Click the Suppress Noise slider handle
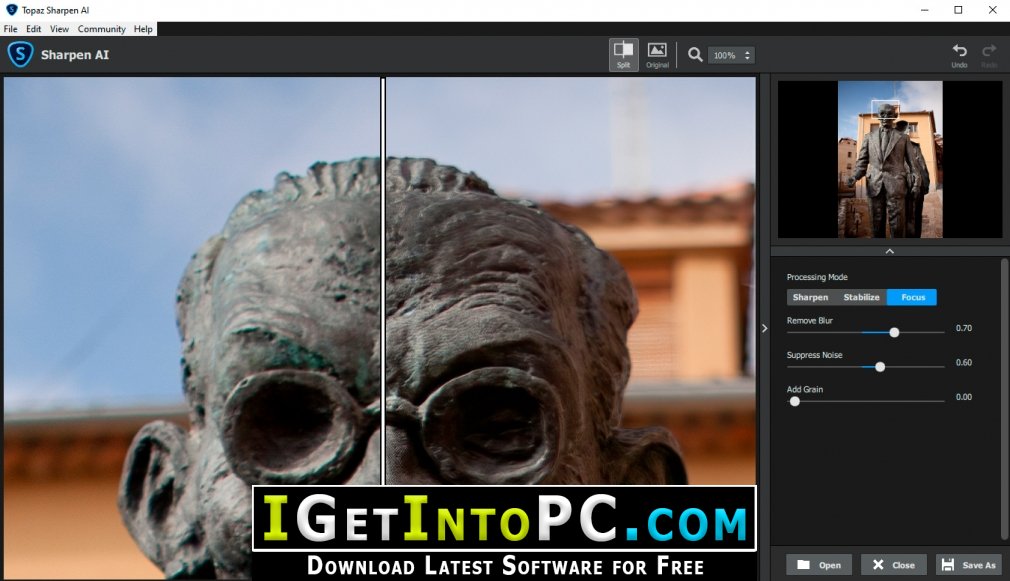 pyautogui.click(x=880, y=367)
